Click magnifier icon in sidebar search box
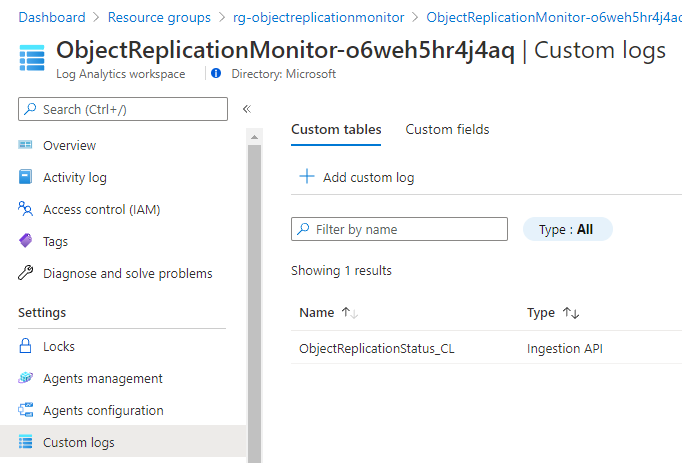 30,109
